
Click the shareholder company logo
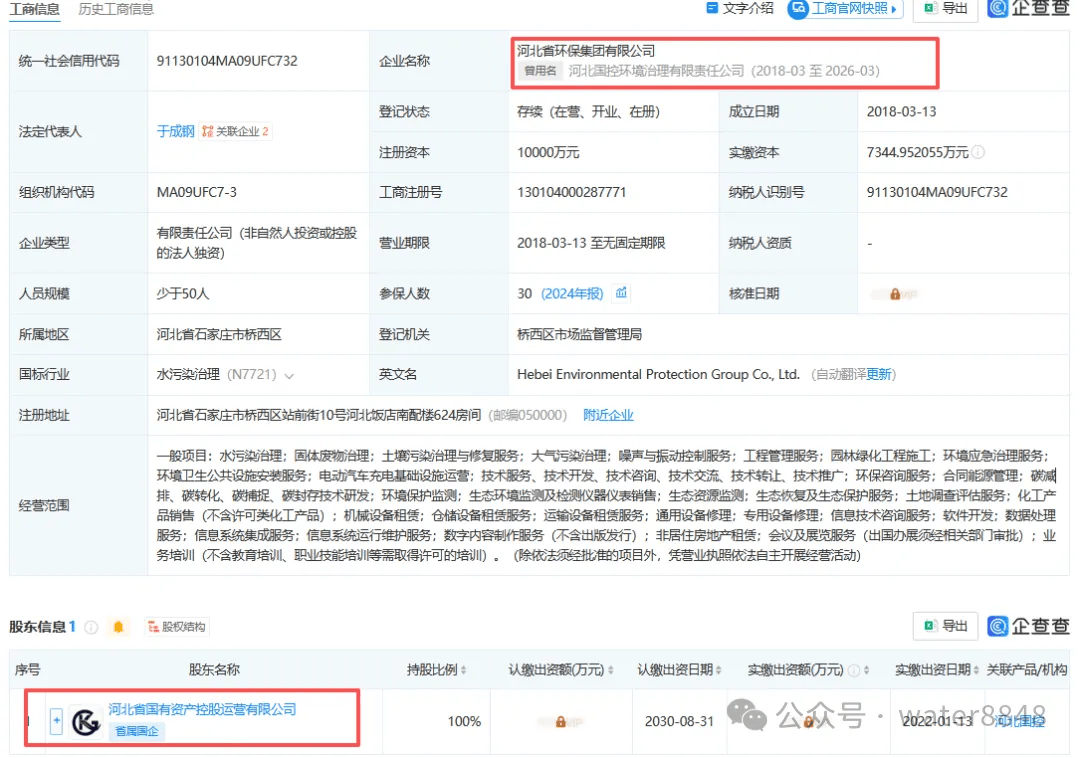pos(86,721)
